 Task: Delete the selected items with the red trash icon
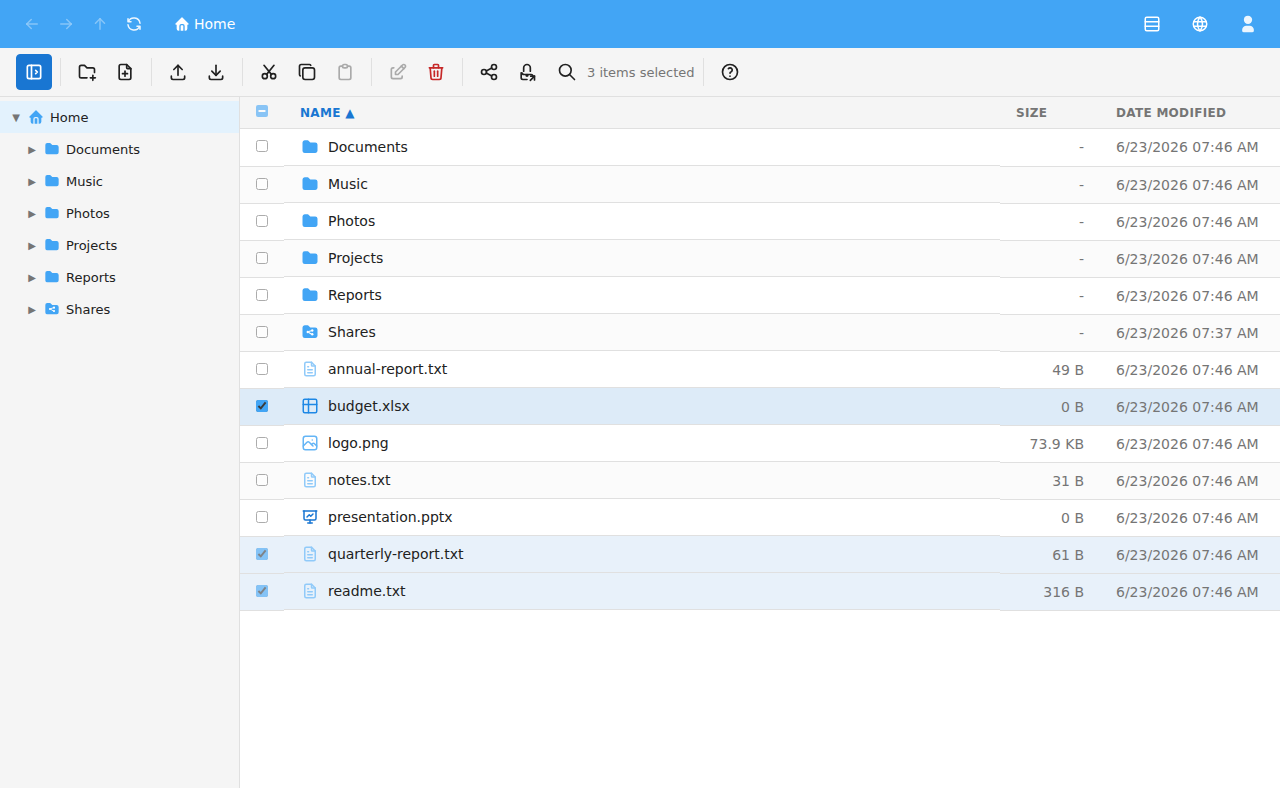(x=436, y=72)
